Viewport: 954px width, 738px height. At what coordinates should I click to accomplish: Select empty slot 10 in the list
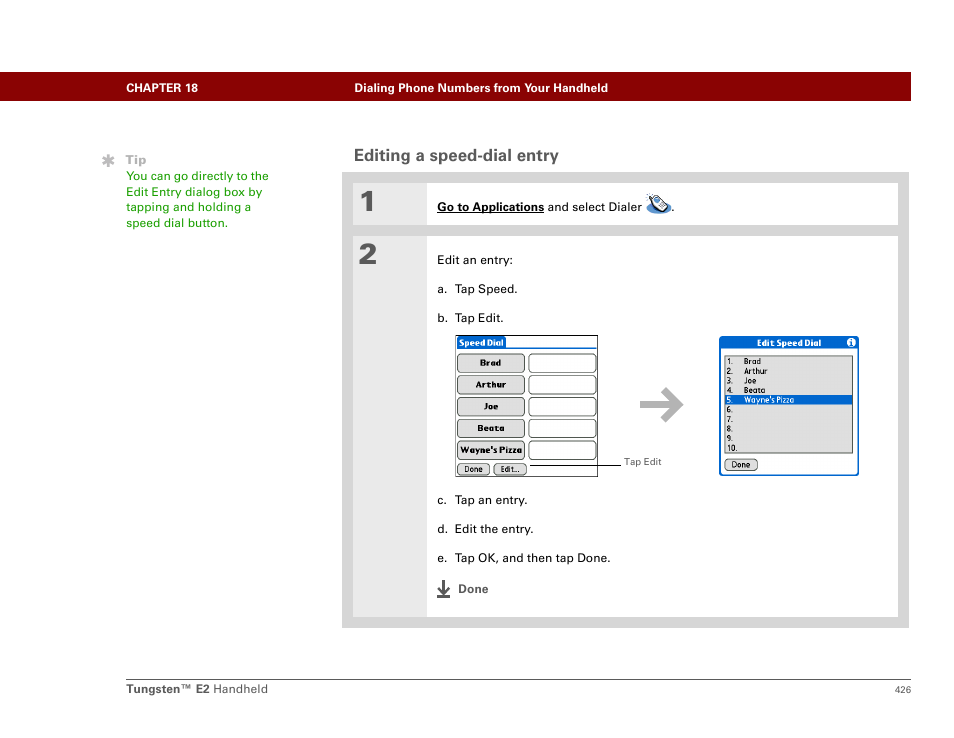tap(789, 448)
